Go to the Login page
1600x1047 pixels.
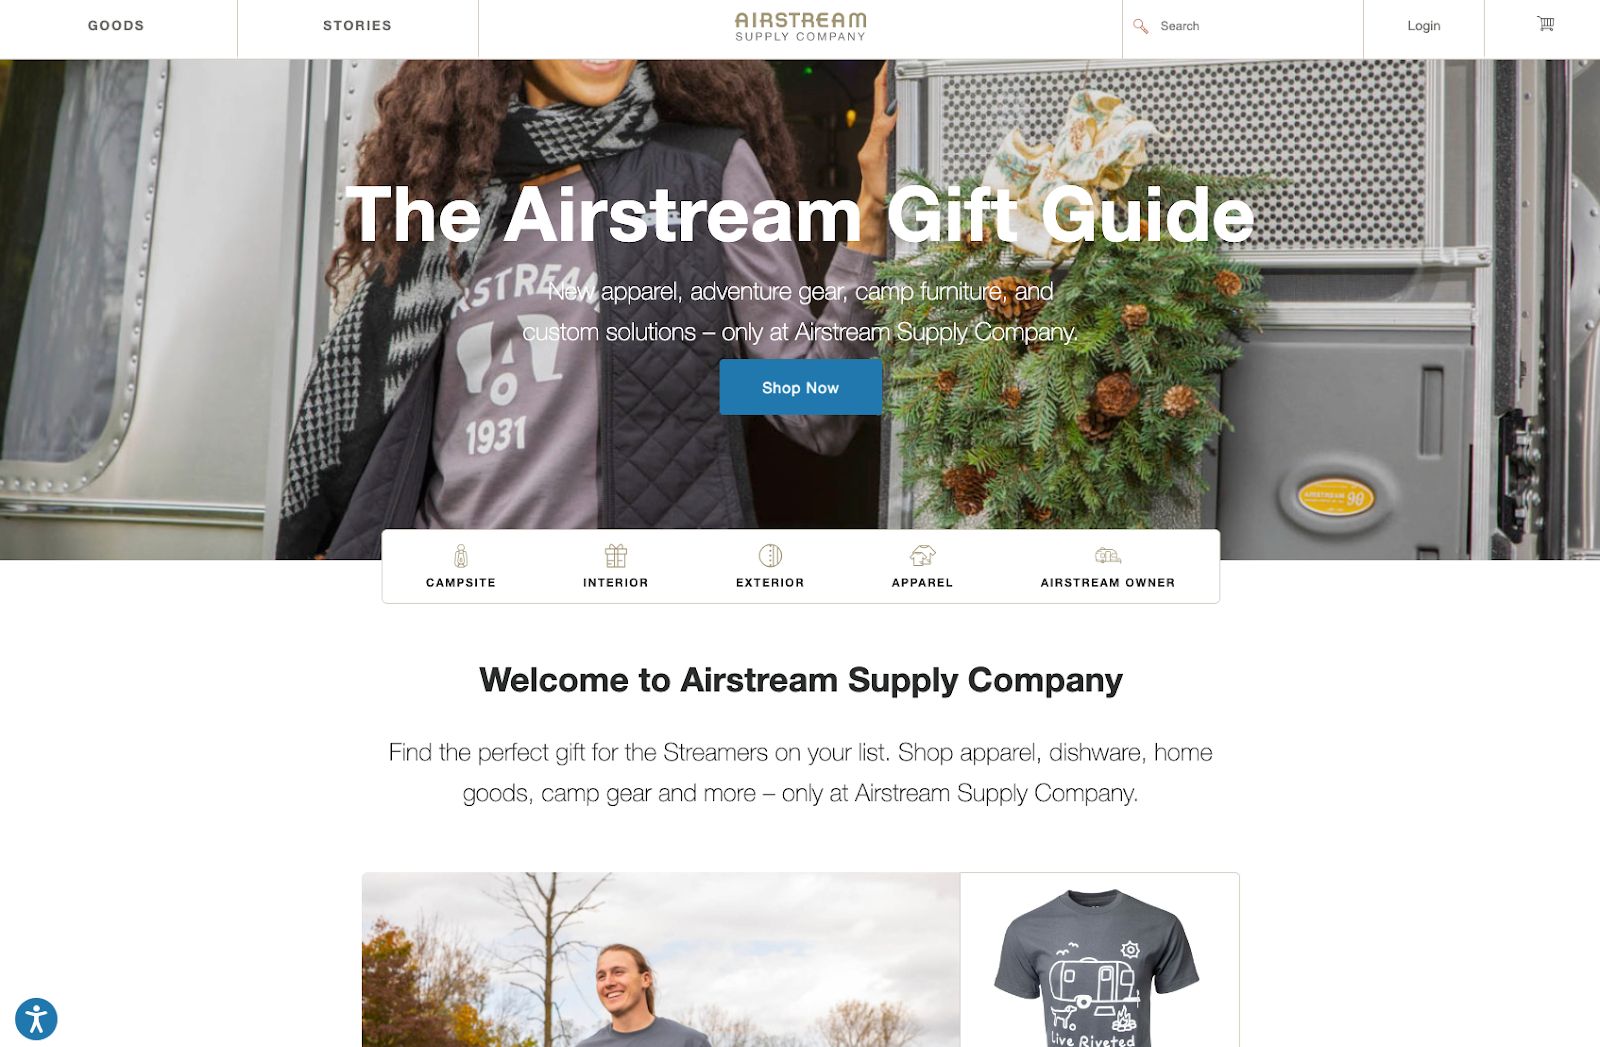tap(1423, 26)
